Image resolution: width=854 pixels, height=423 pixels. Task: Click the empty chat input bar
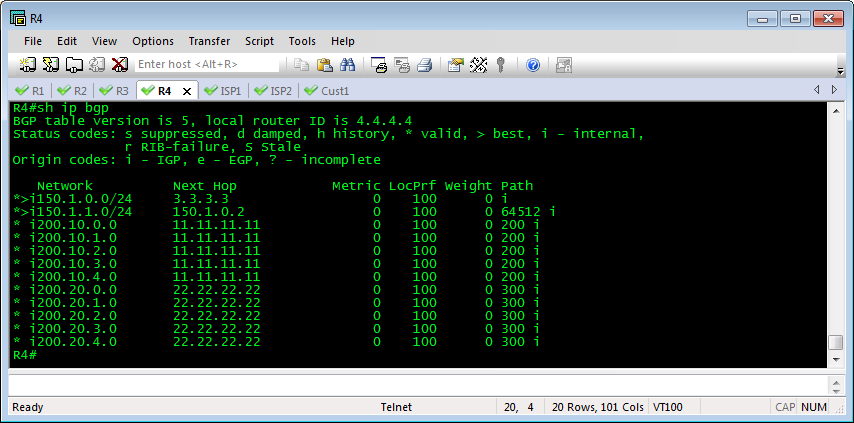tap(418, 385)
